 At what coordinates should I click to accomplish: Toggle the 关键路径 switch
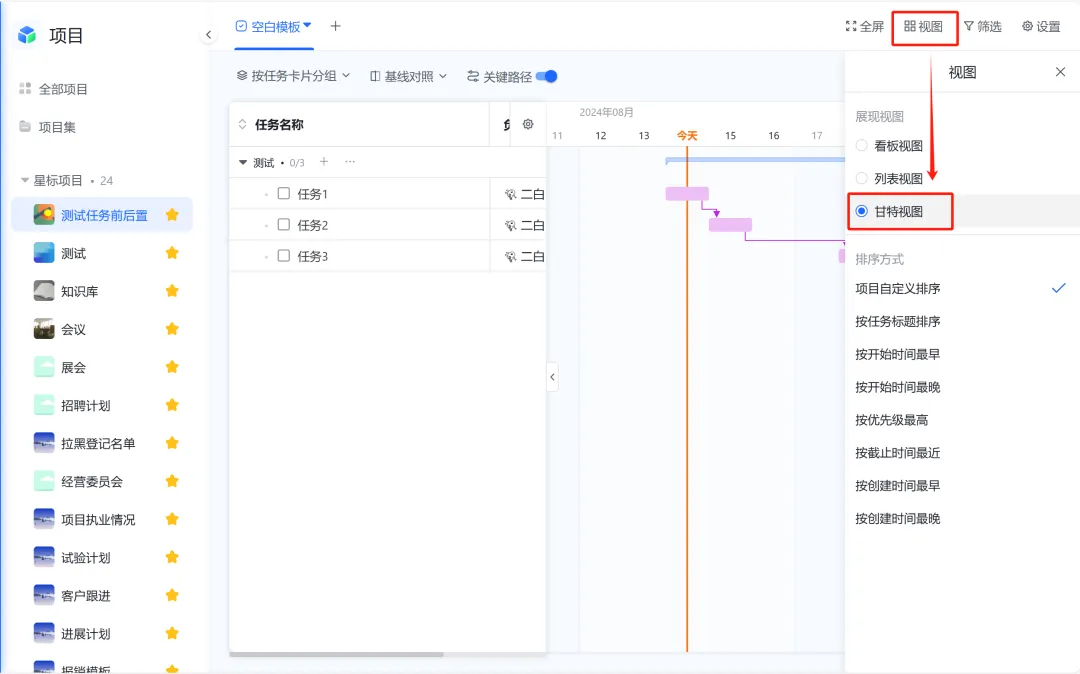(x=546, y=76)
